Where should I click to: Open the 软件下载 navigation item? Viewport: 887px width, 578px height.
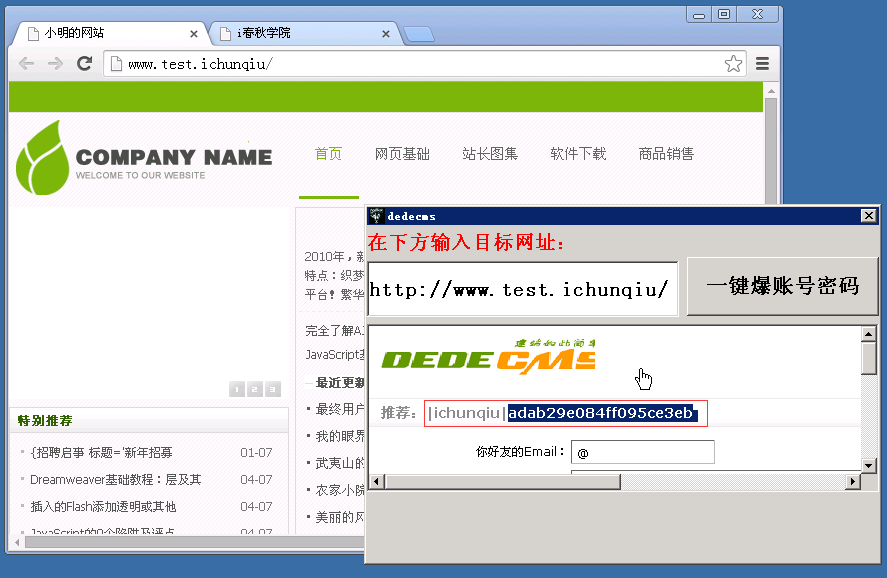click(578, 154)
